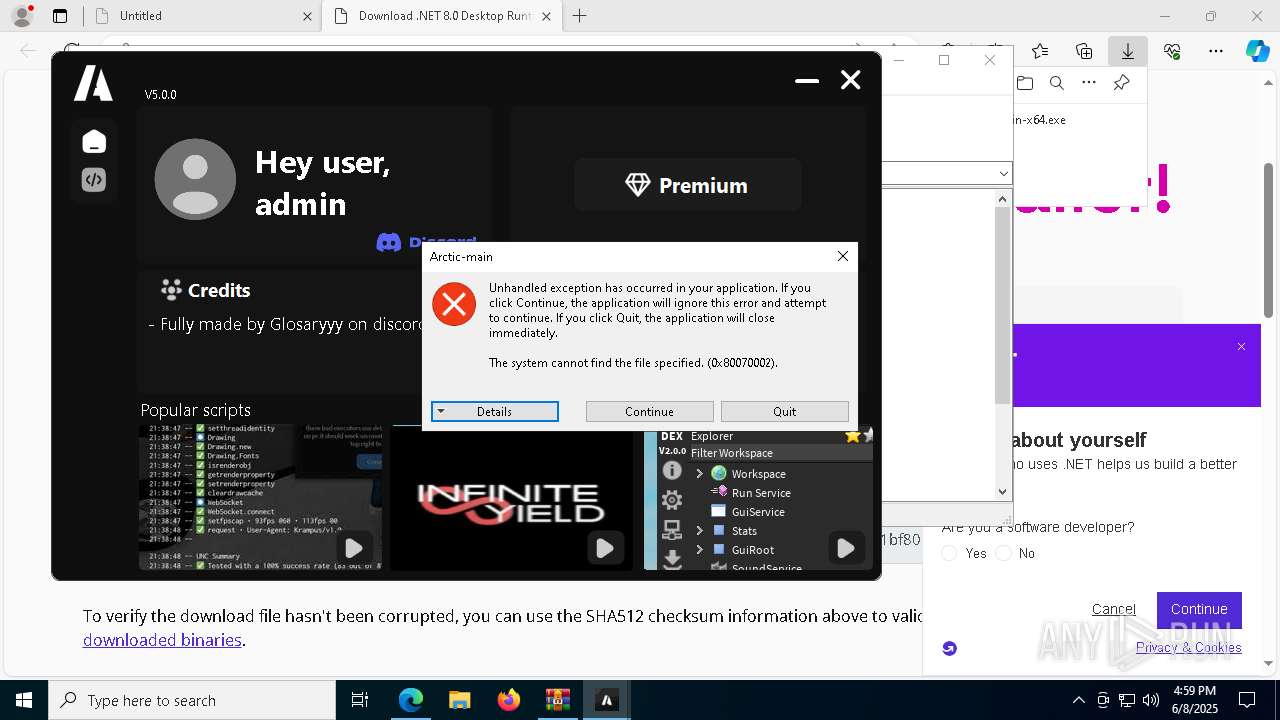Open Windows Start button
The height and width of the screenshot is (720, 1280).
point(24,700)
